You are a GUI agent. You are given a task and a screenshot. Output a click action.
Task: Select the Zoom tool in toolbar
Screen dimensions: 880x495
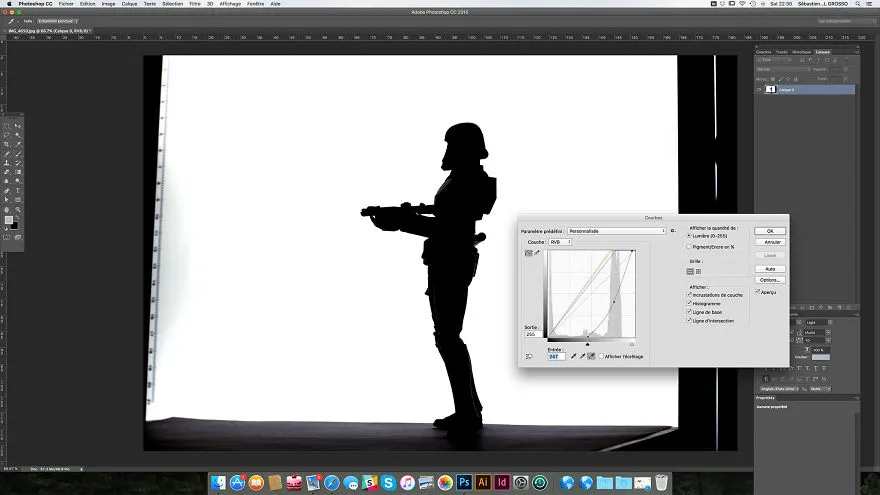click(x=18, y=209)
